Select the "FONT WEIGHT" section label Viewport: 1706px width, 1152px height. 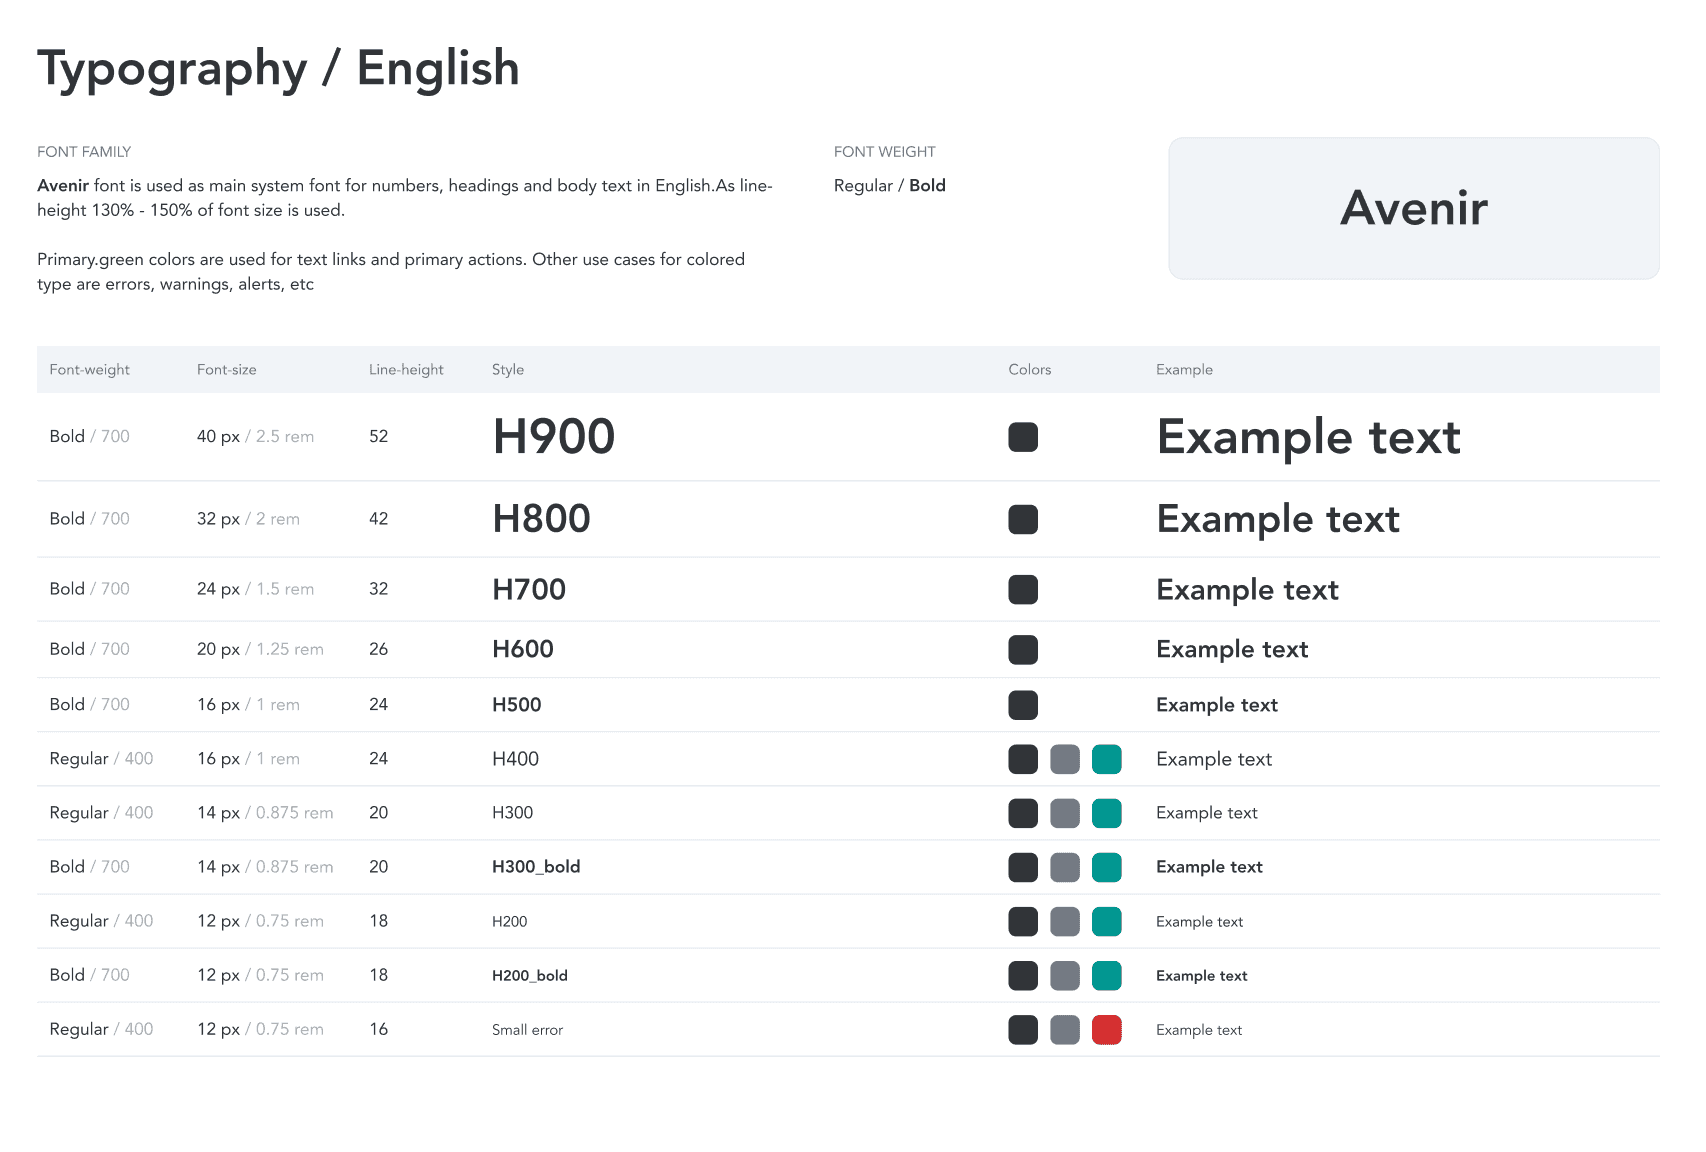click(885, 152)
